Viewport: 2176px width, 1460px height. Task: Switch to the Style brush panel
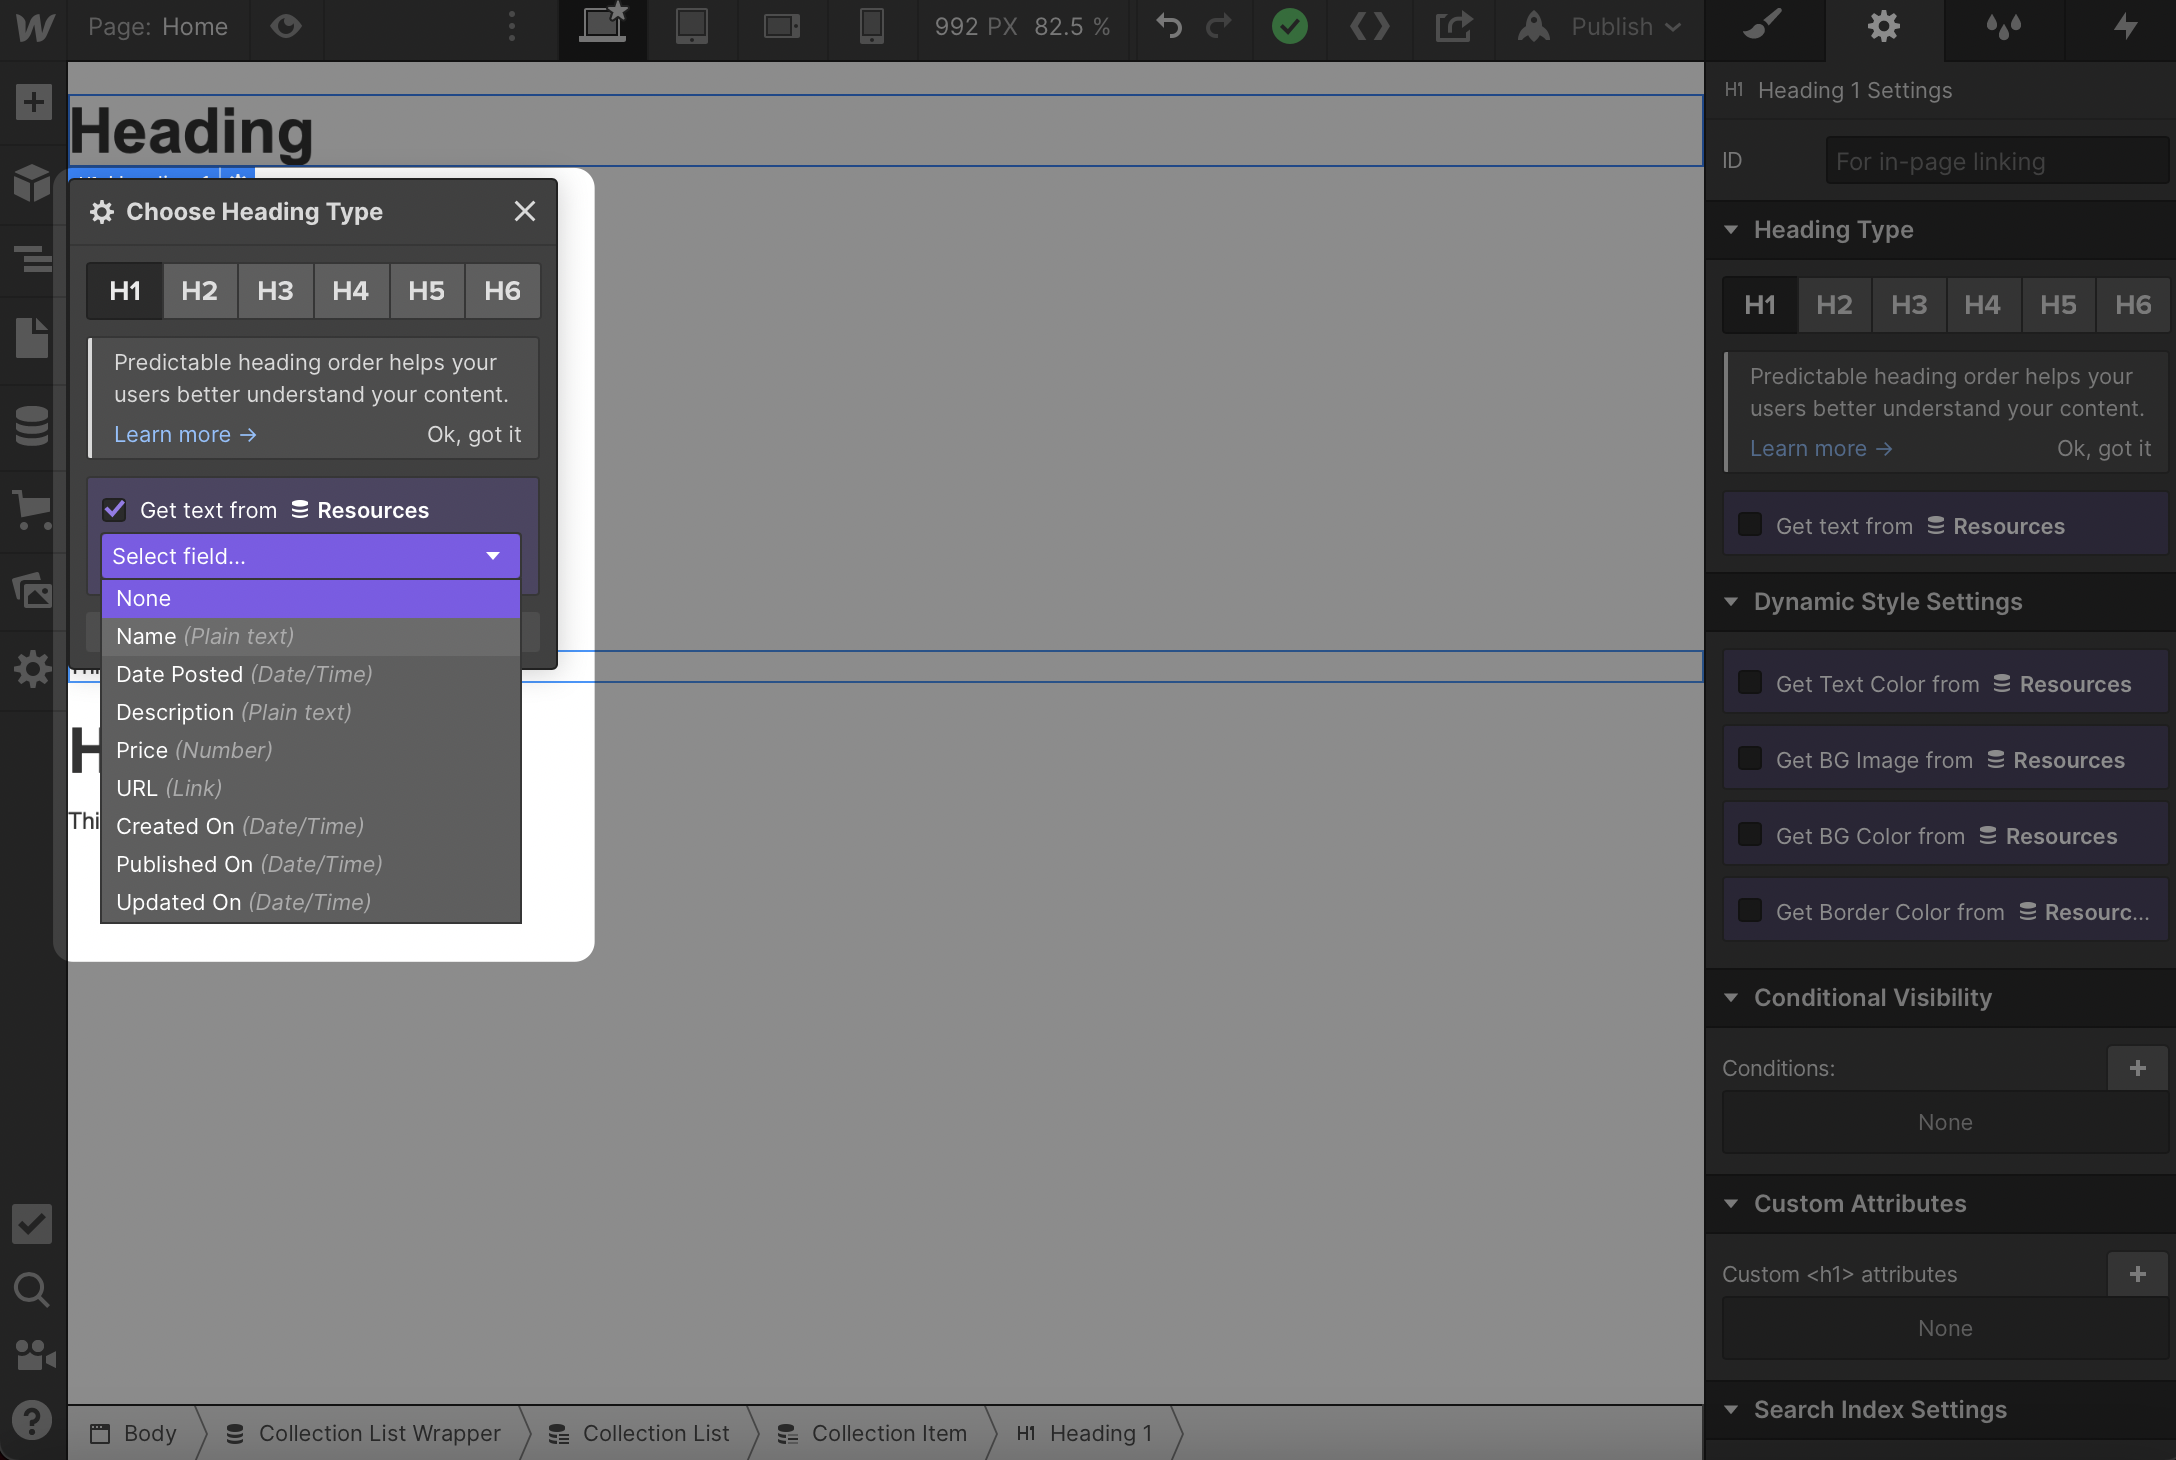point(1763,27)
